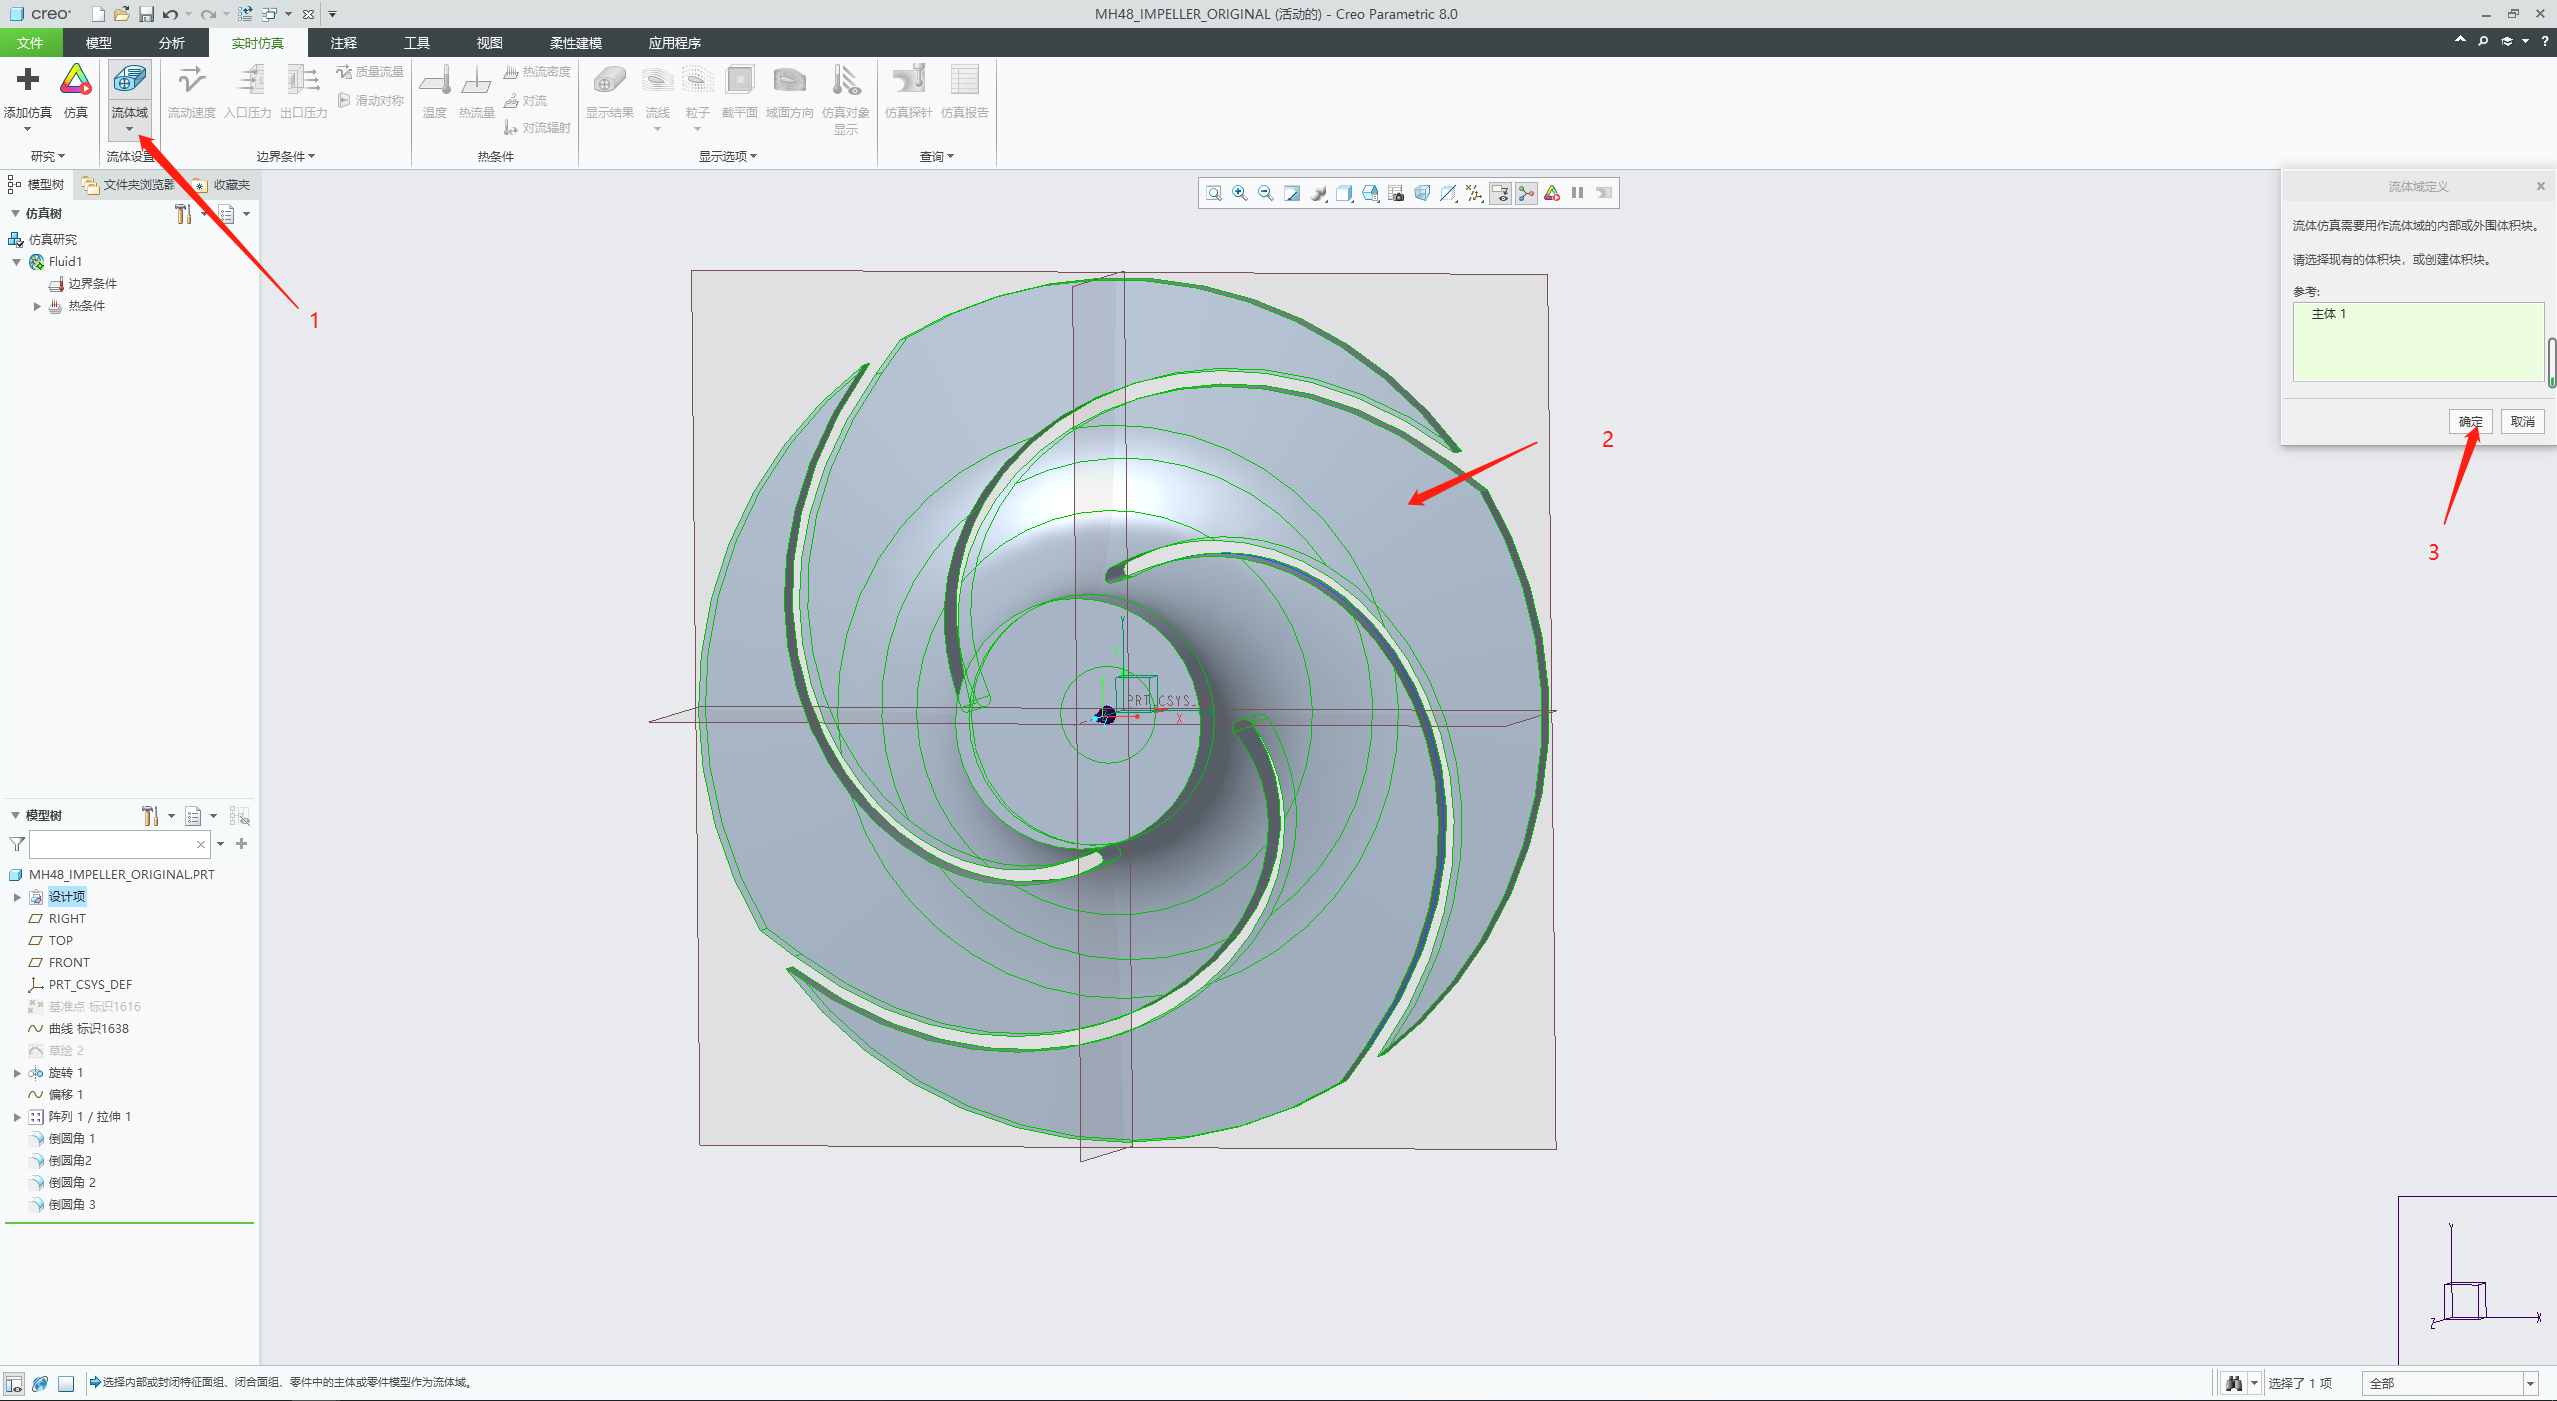Image resolution: width=2557 pixels, height=1401 pixels.
Task: Collapse the Fluid1 tree node
Action: 17,262
